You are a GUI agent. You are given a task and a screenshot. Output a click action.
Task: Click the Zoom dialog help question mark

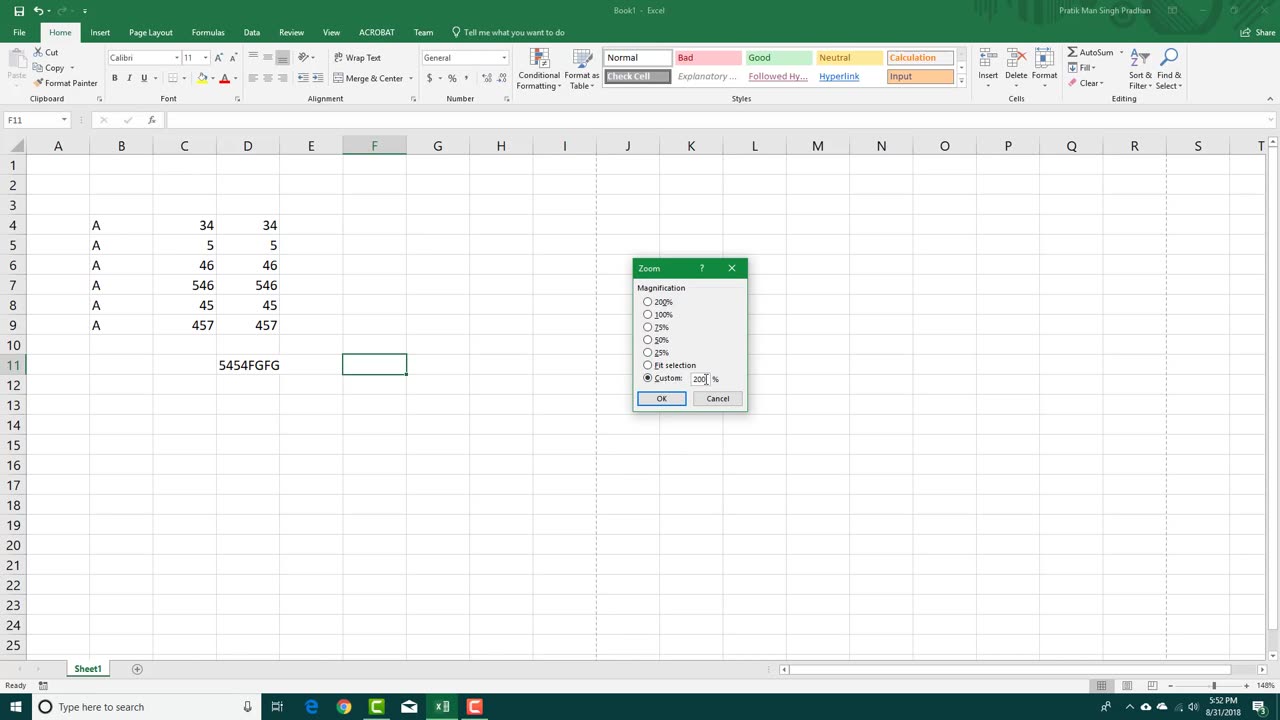pyautogui.click(x=702, y=268)
